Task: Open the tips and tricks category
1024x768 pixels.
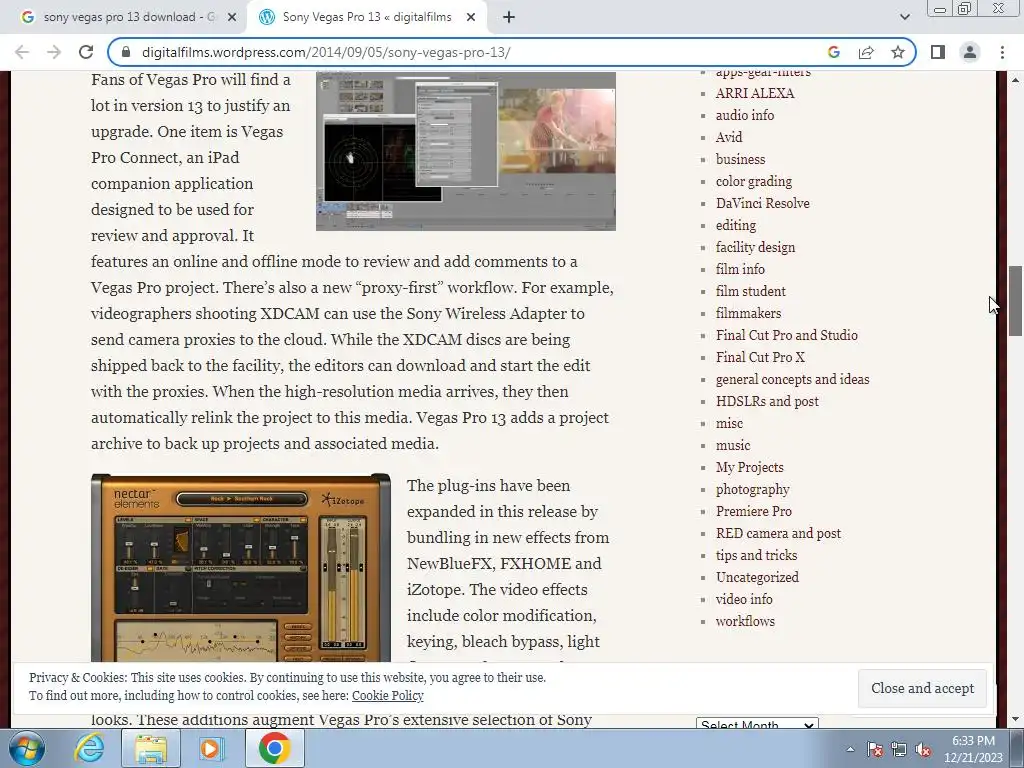Action: 756,555
